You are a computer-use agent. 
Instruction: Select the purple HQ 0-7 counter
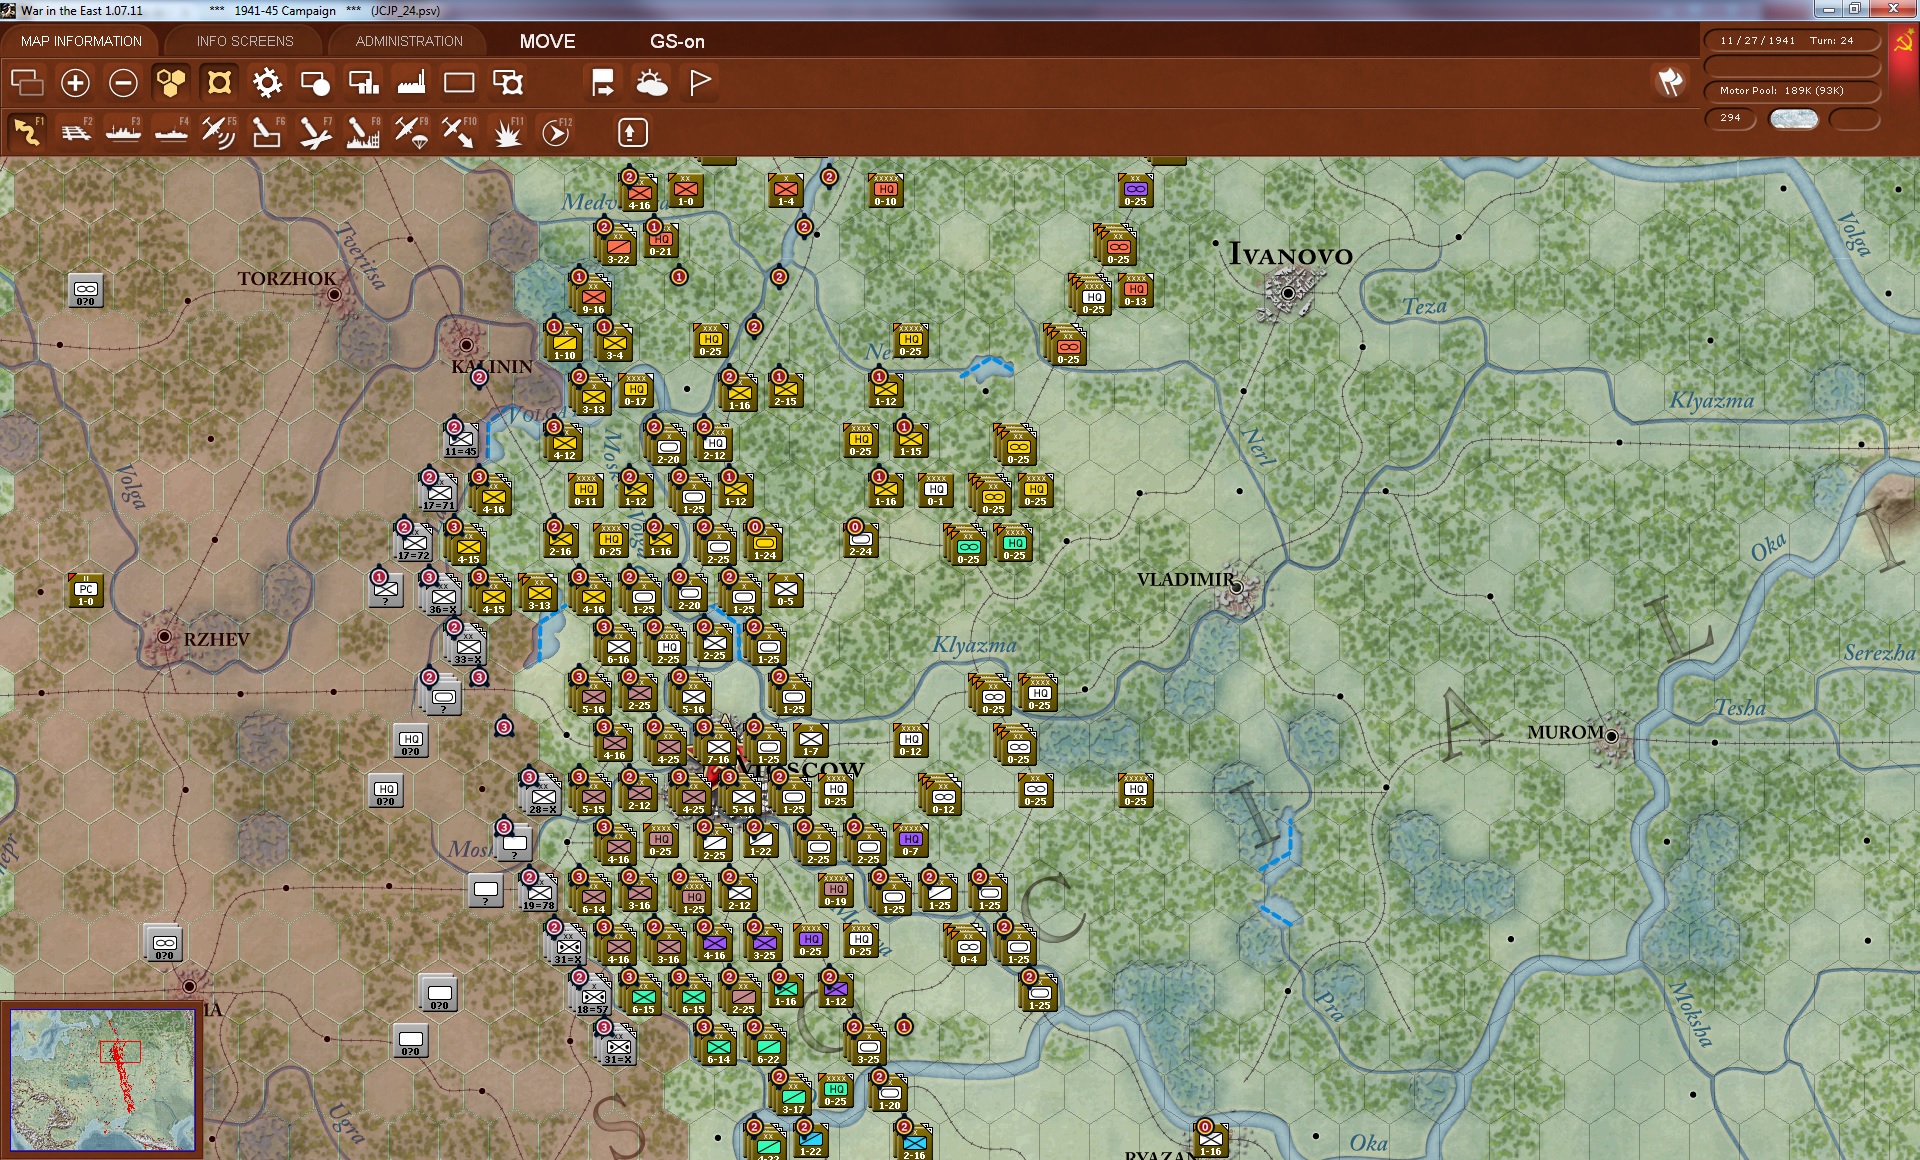click(x=911, y=840)
